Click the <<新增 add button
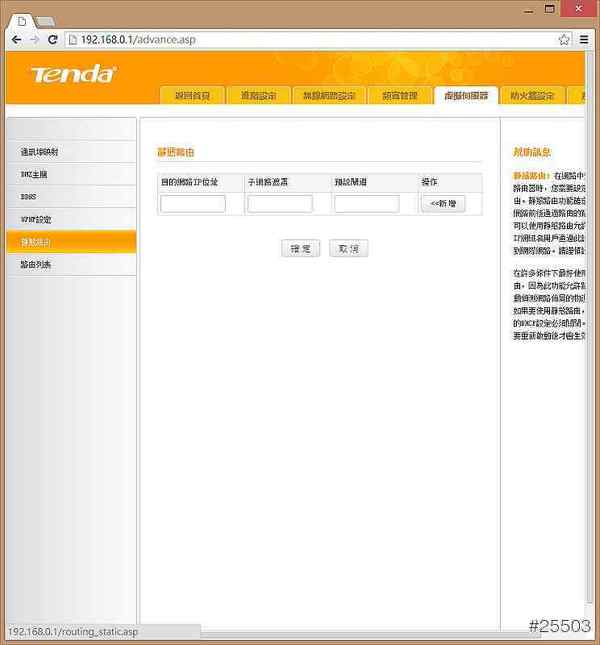The width and height of the screenshot is (600, 645). pyautogui.click(x=443, y=204)
